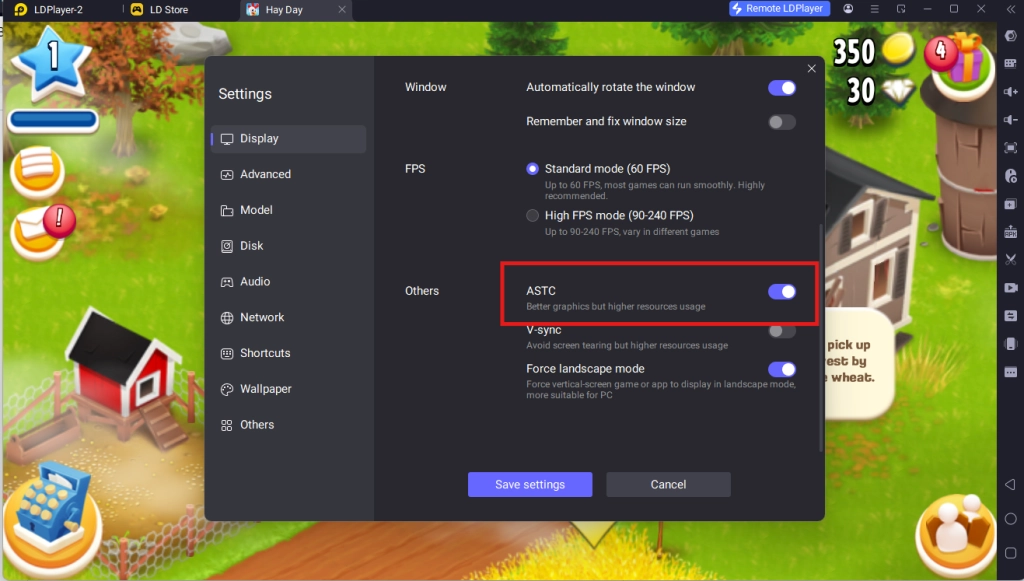Turn off the ASTC switch
The height and width of the screenshot is (581, 1024).
click(x=782, y=292)
